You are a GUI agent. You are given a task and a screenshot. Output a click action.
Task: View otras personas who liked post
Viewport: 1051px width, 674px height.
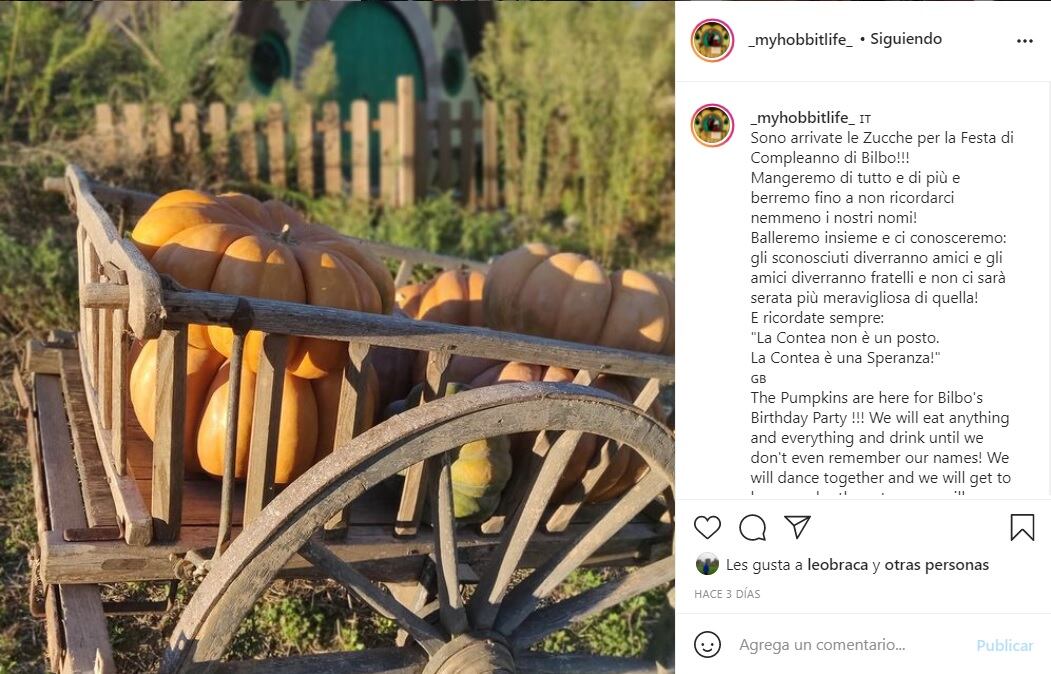click(x=936, y=565)
